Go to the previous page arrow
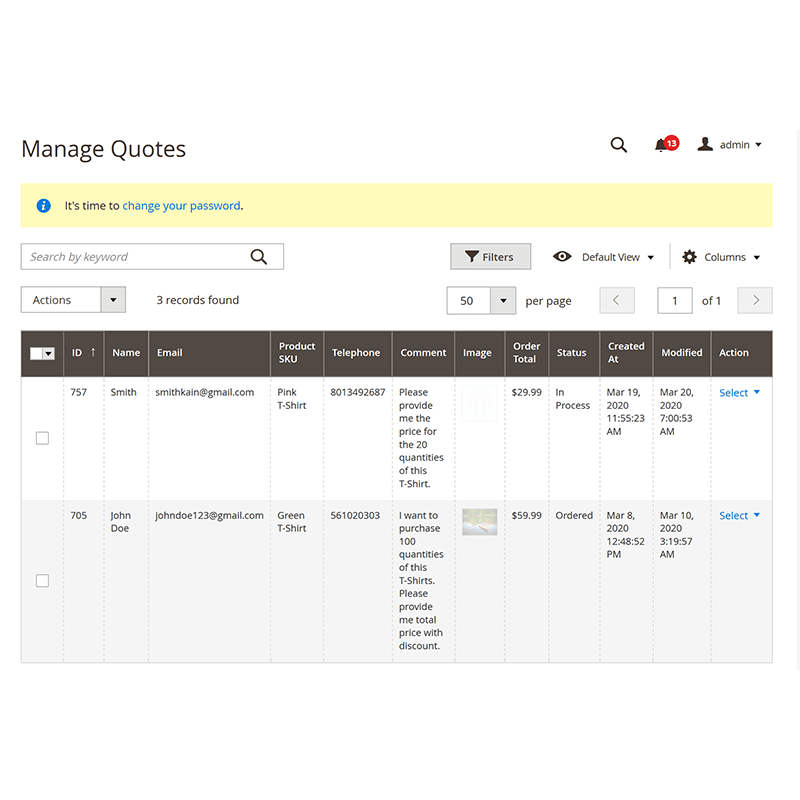800x800 pixels. [617, 300]
